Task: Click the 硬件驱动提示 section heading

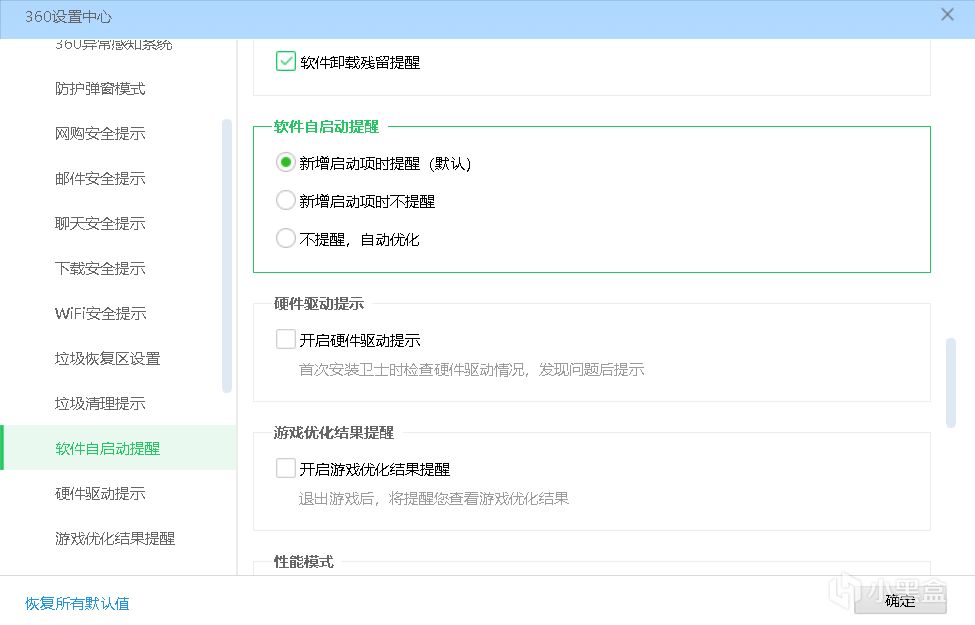Action: click(x=319, y=304)
